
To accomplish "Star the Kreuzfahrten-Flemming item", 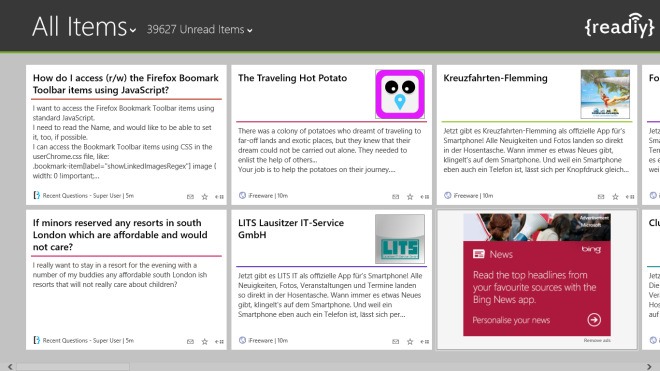I will 615,197.
